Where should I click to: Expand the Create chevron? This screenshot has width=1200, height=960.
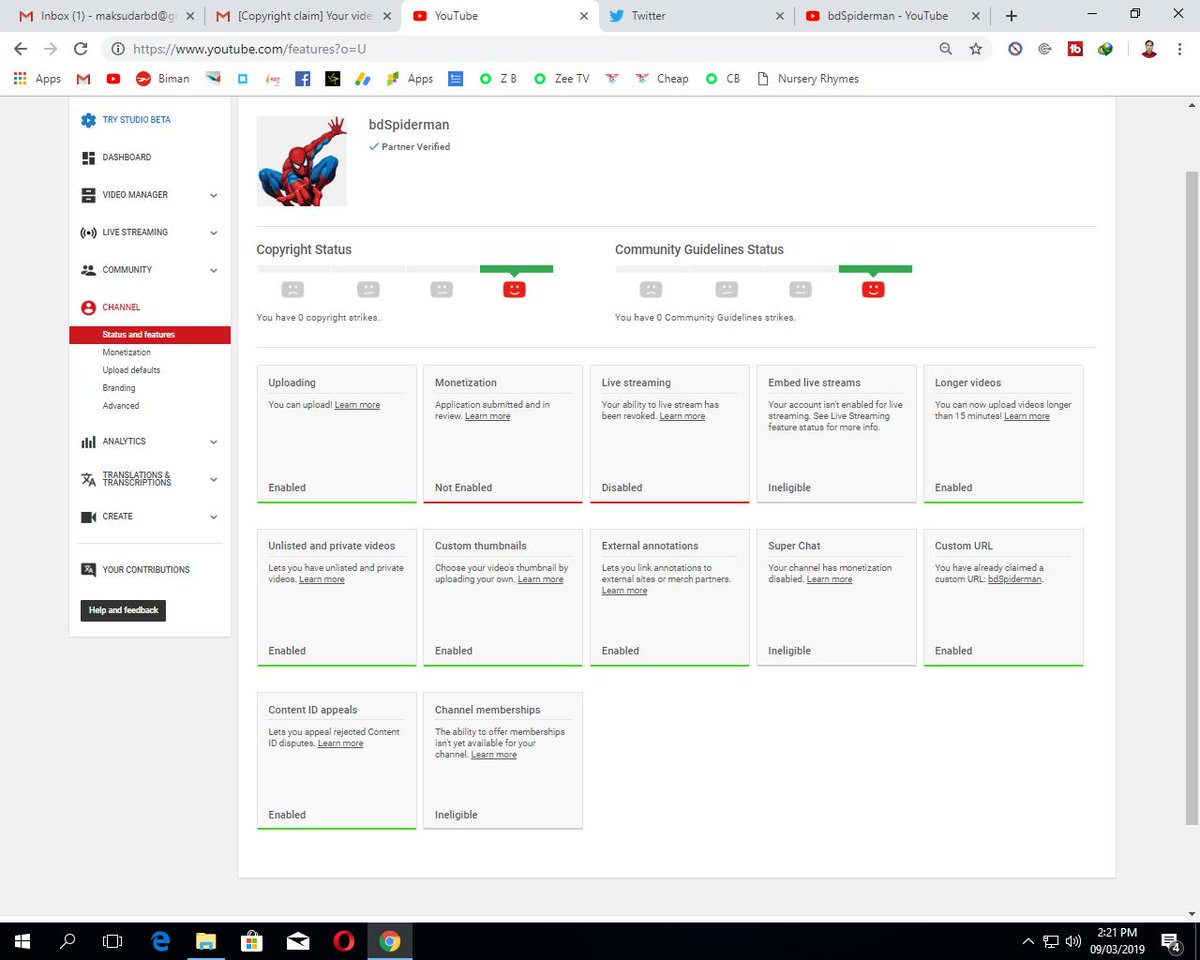(213, 517)
